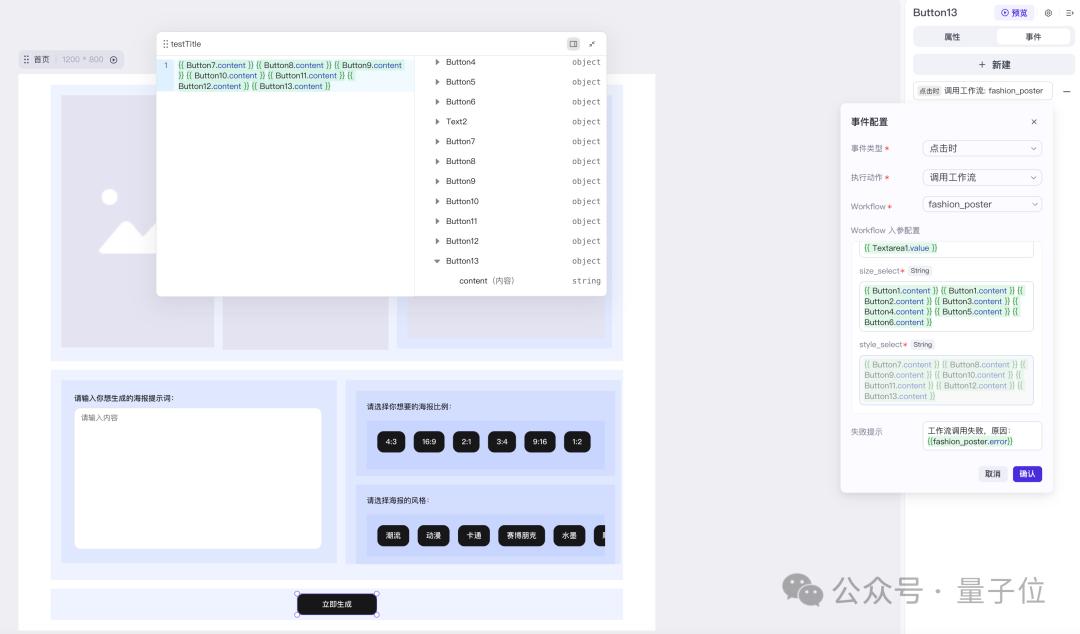Remove the fashion_poster event with the minus icon

[x=1066, y=91]
